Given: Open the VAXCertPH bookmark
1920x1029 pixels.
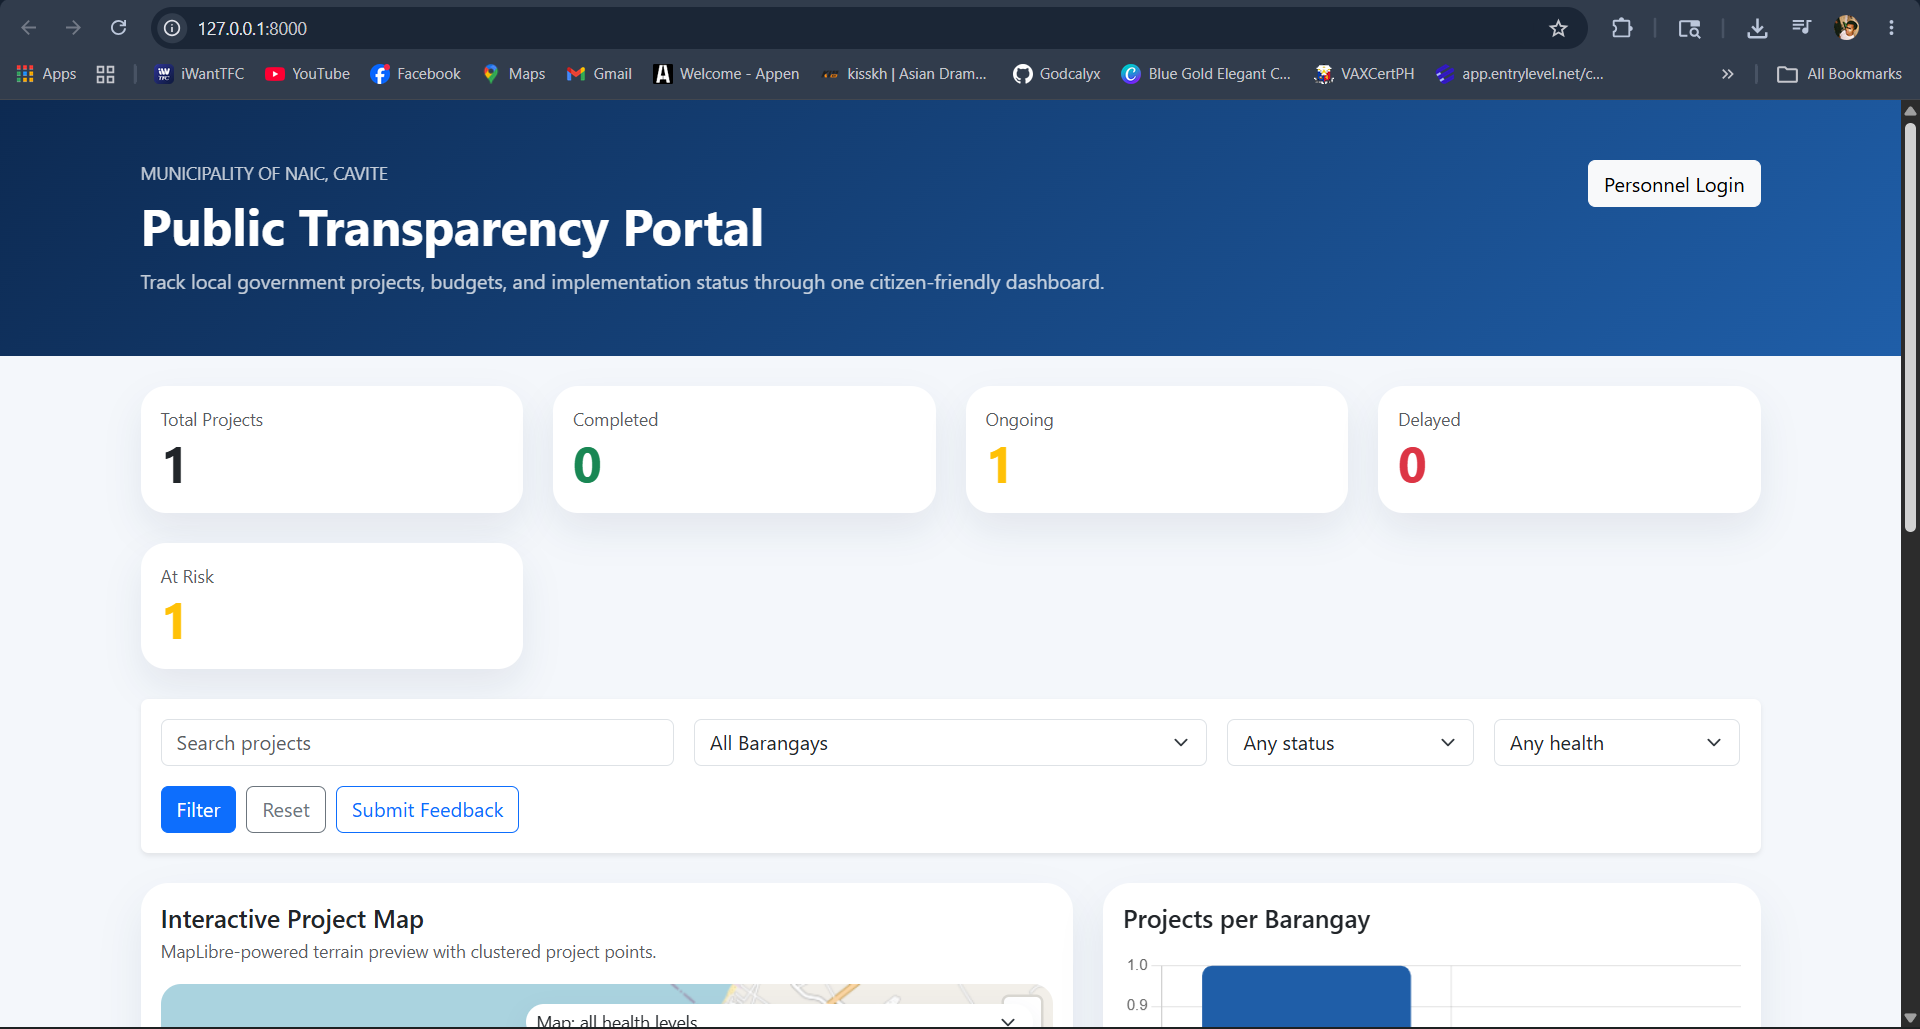Looking at the screenshot, I should click(x=1365, y=74).
